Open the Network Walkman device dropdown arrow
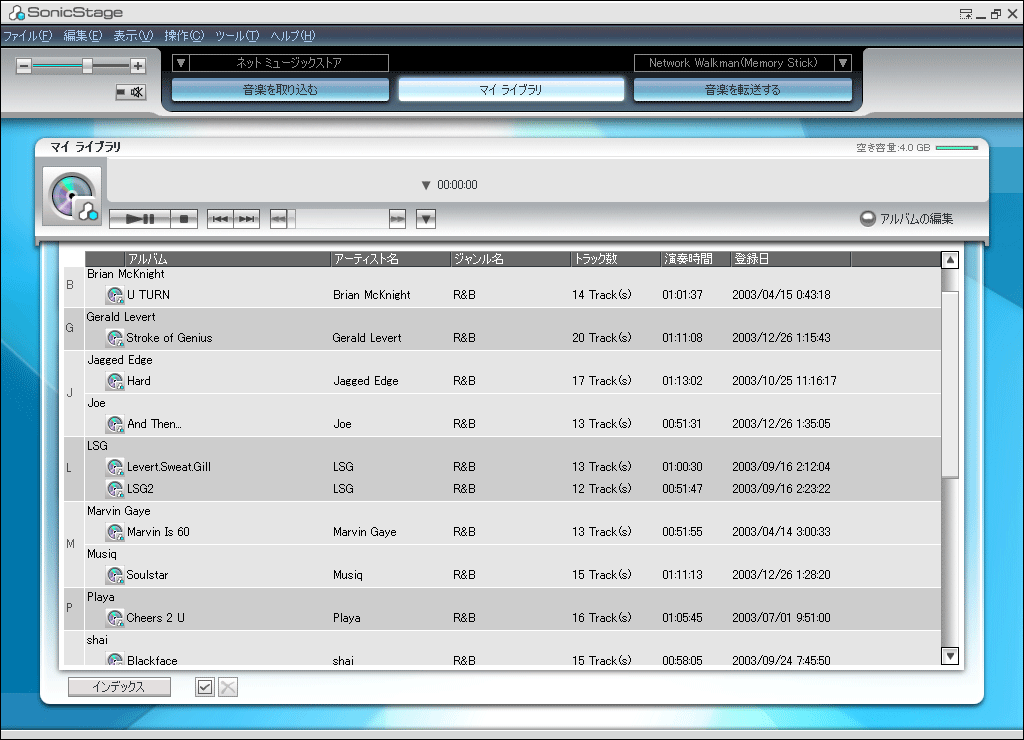The image size is (1024, 740). [843, 63]
